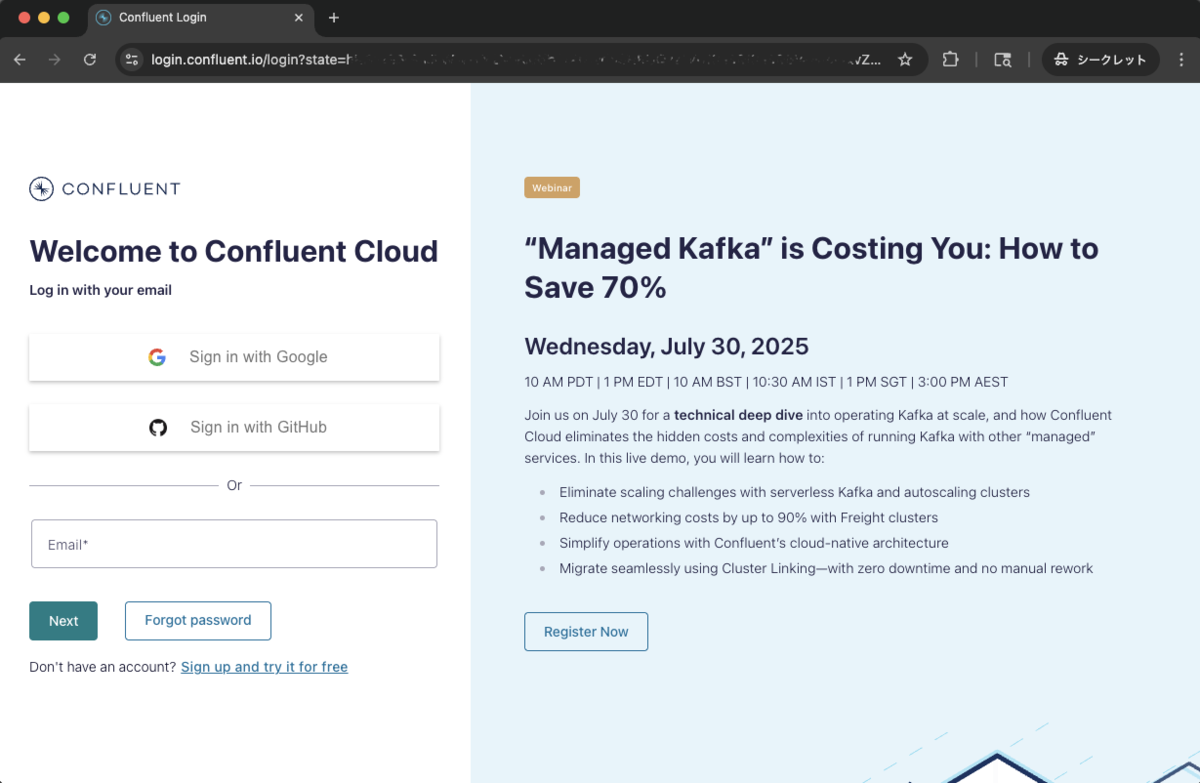This screenshot has width=1200, height=783.
Task: Click the 10 AM PDT time zone line
Action: pyautogui.click(x=766, y=382)
